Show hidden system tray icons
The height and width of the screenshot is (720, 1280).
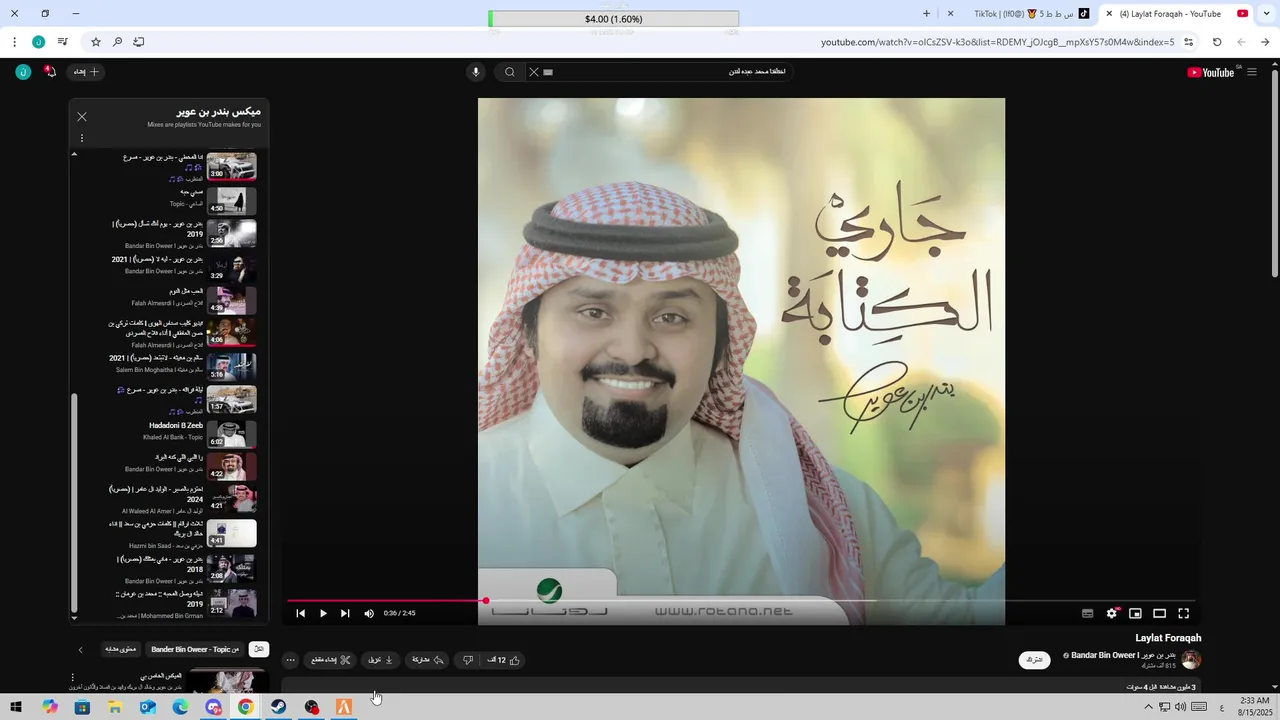tap(1148, 707)
